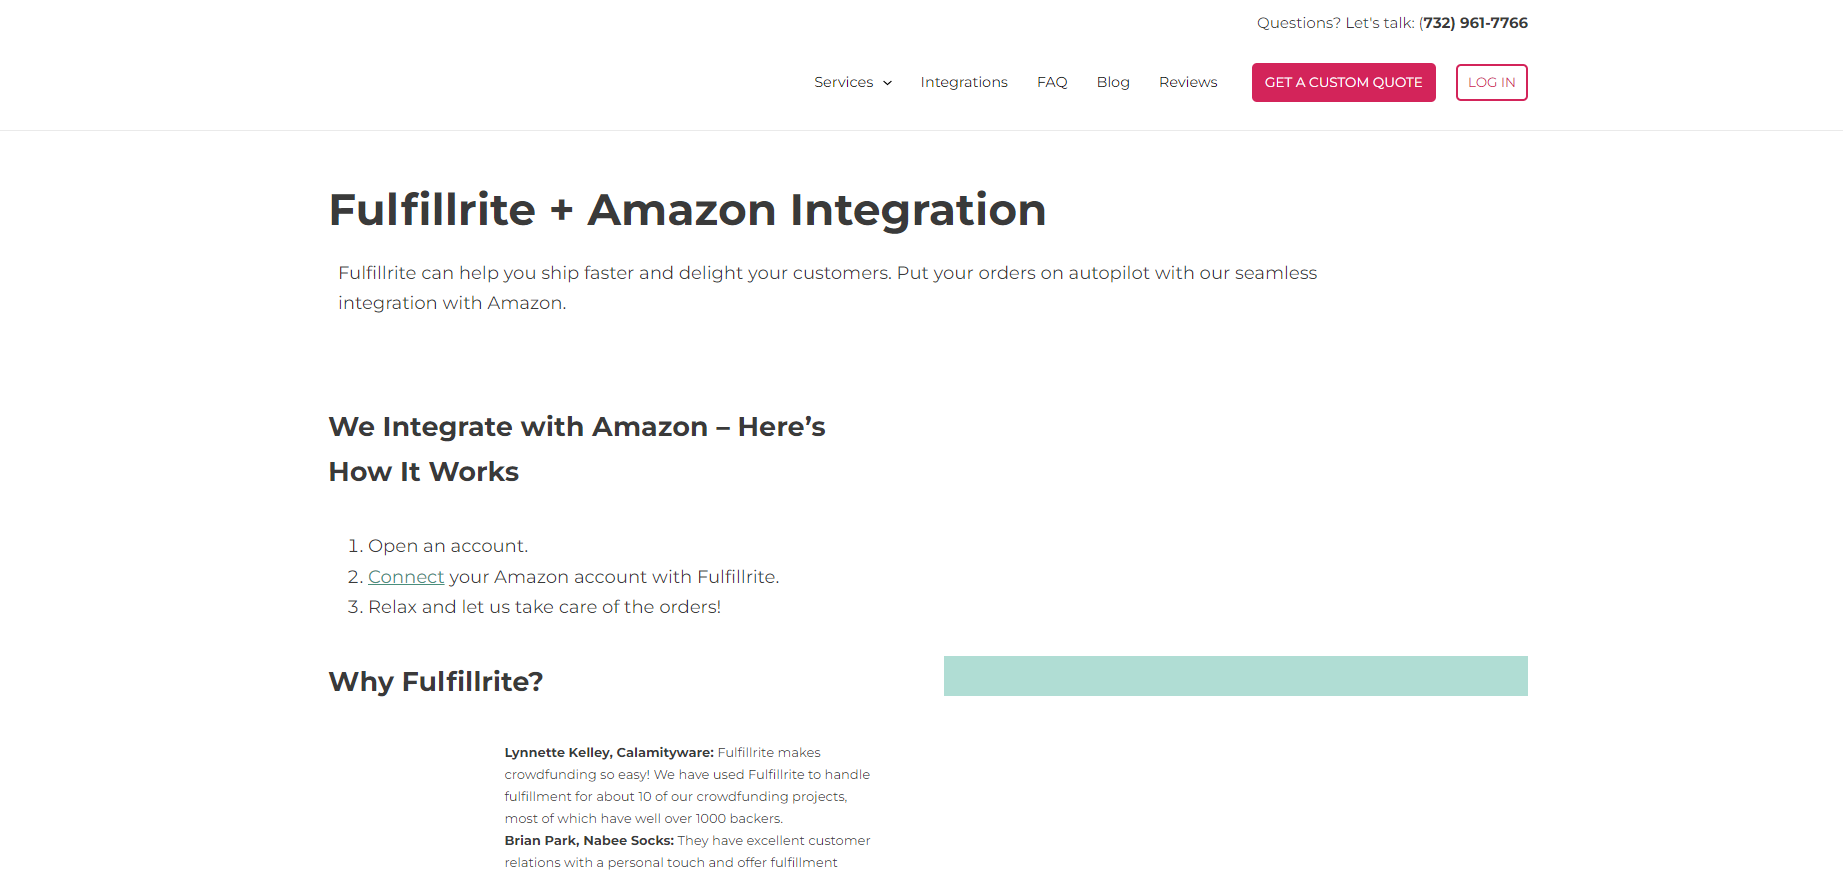Screen dimensions: 1843x874
Task: Follow the Connect link in step two
Action: pos(406,577)
